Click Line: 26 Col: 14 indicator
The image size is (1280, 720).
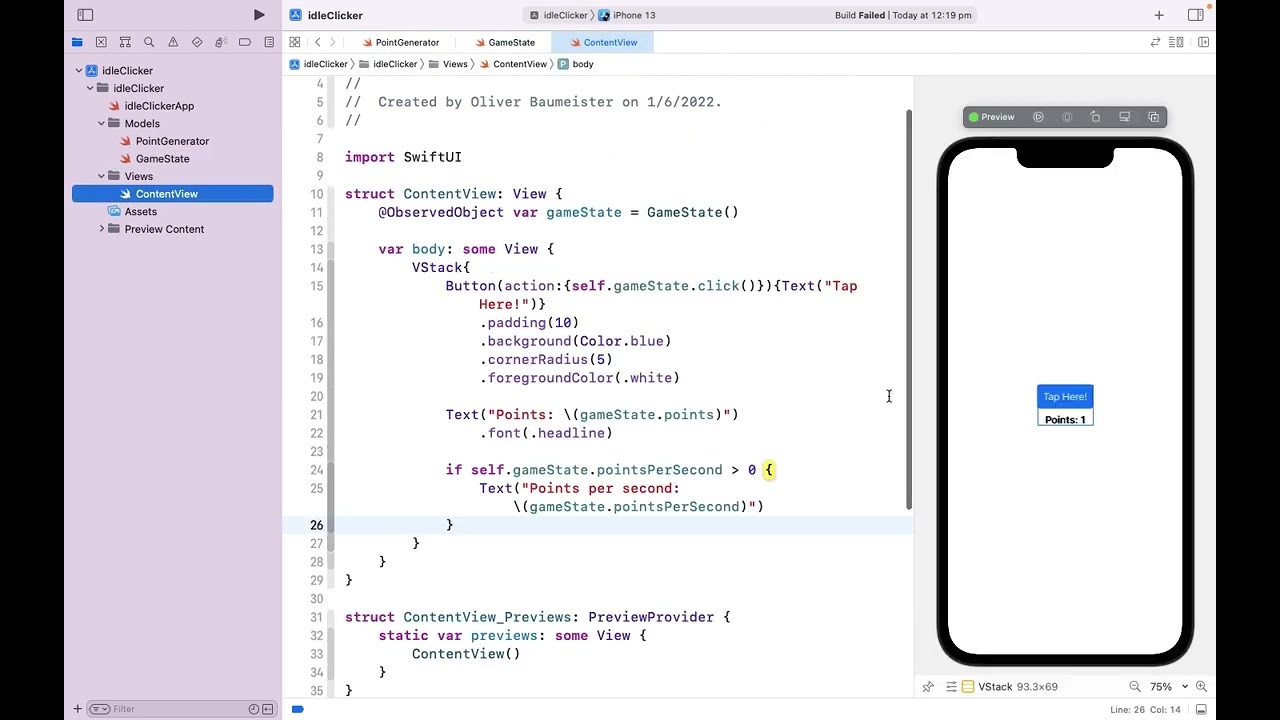pyautogui.click(x=1146, y=709)
